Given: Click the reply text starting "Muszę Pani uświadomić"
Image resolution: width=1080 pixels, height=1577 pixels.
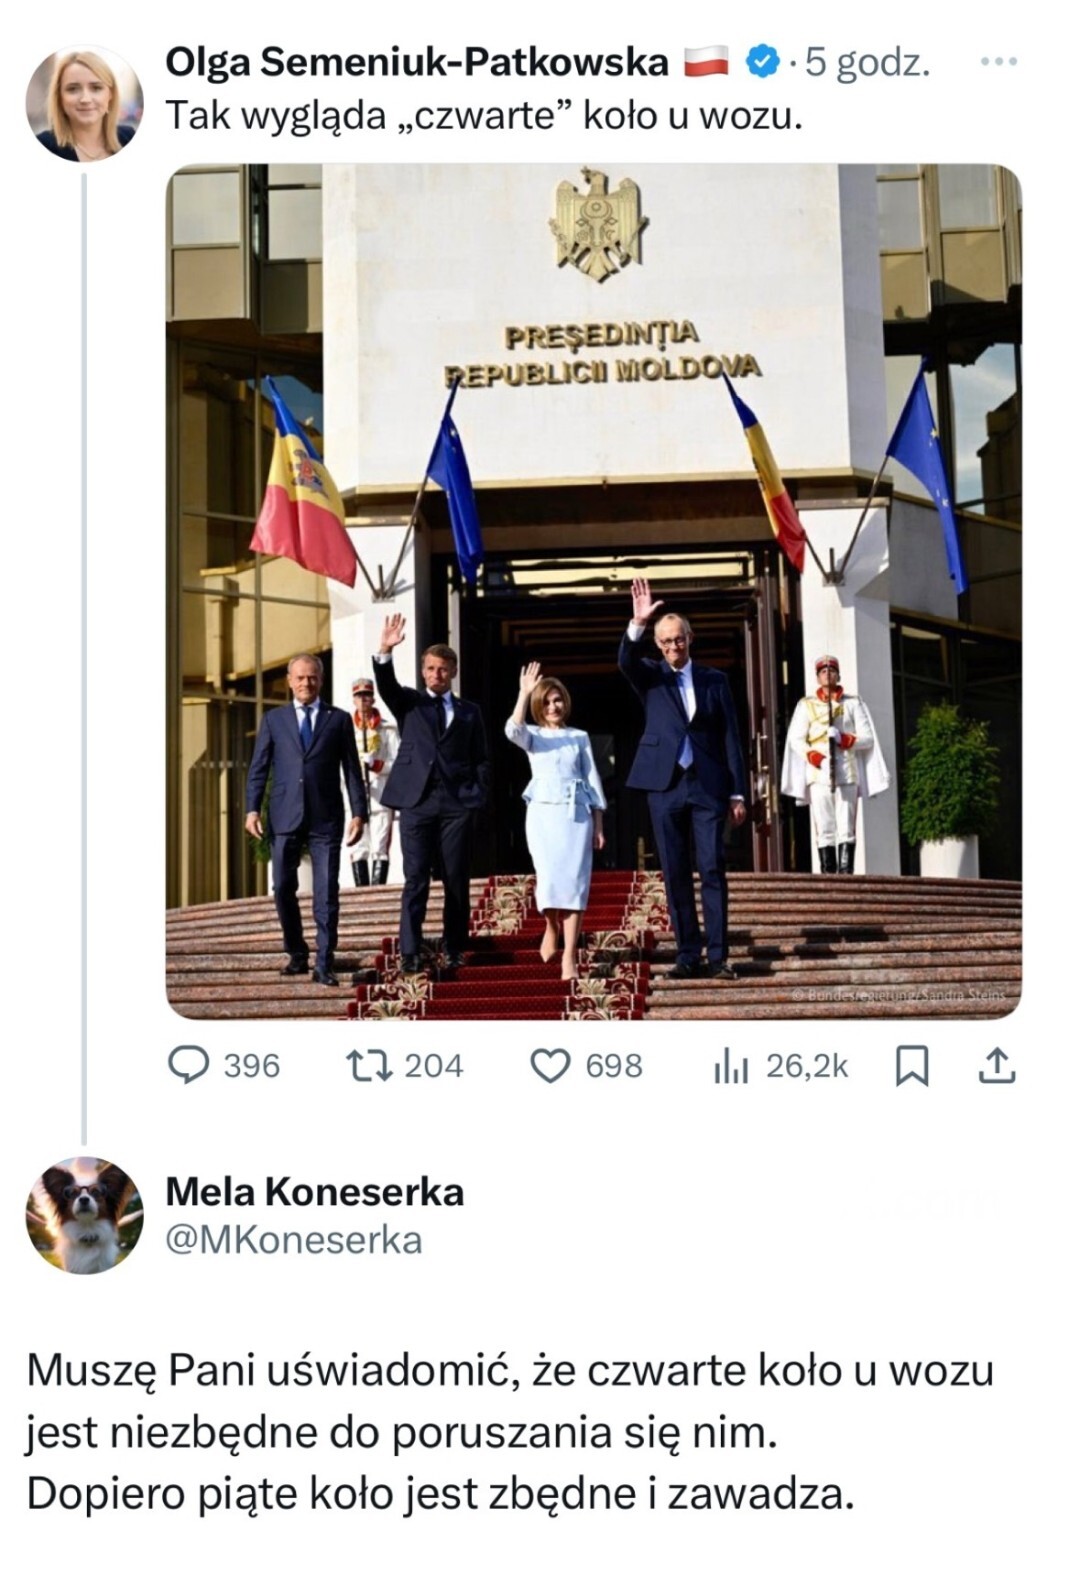Looking at the screenshot, I should point(509,1431).
